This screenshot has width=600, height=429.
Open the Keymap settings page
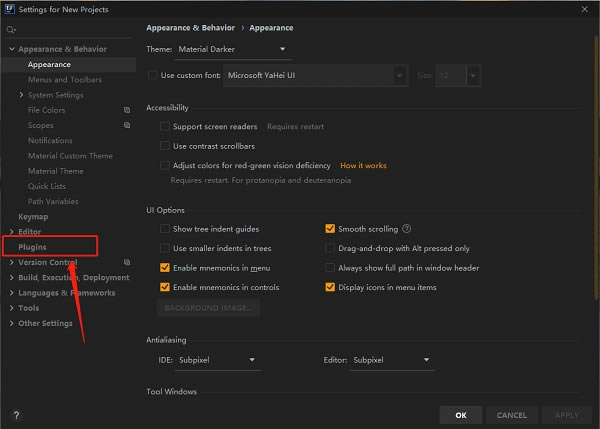click(33, 217)
